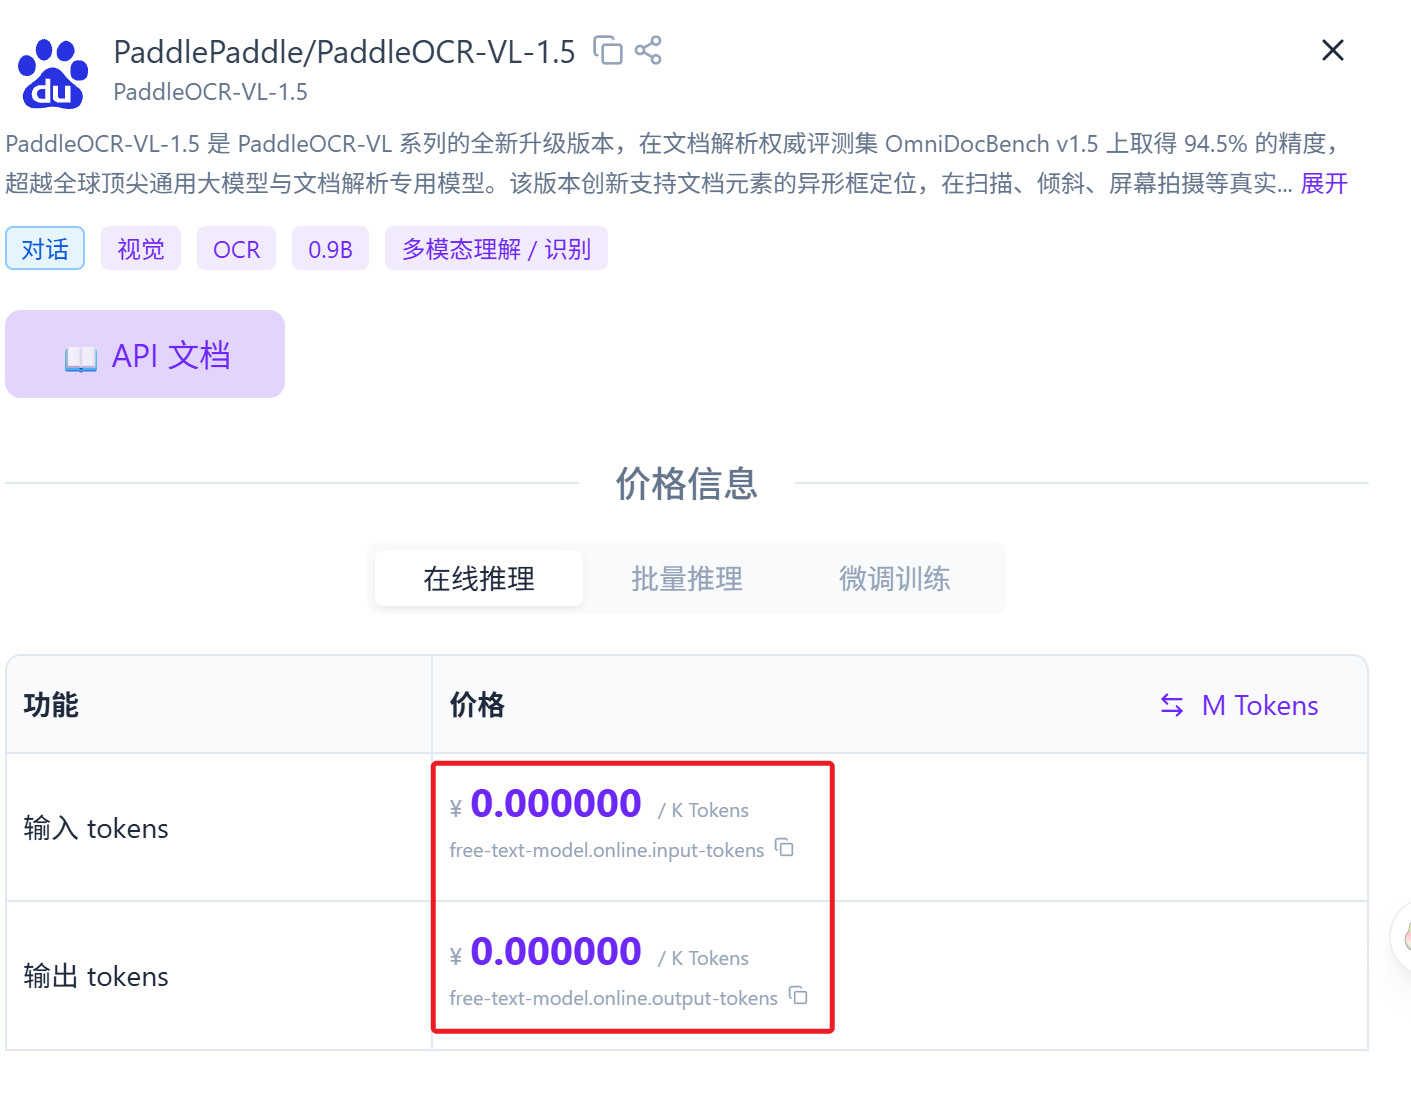Switch to the 批量推理 tab
The height and width of the screenshot is (1099, 1411).
tap(687, 578)
